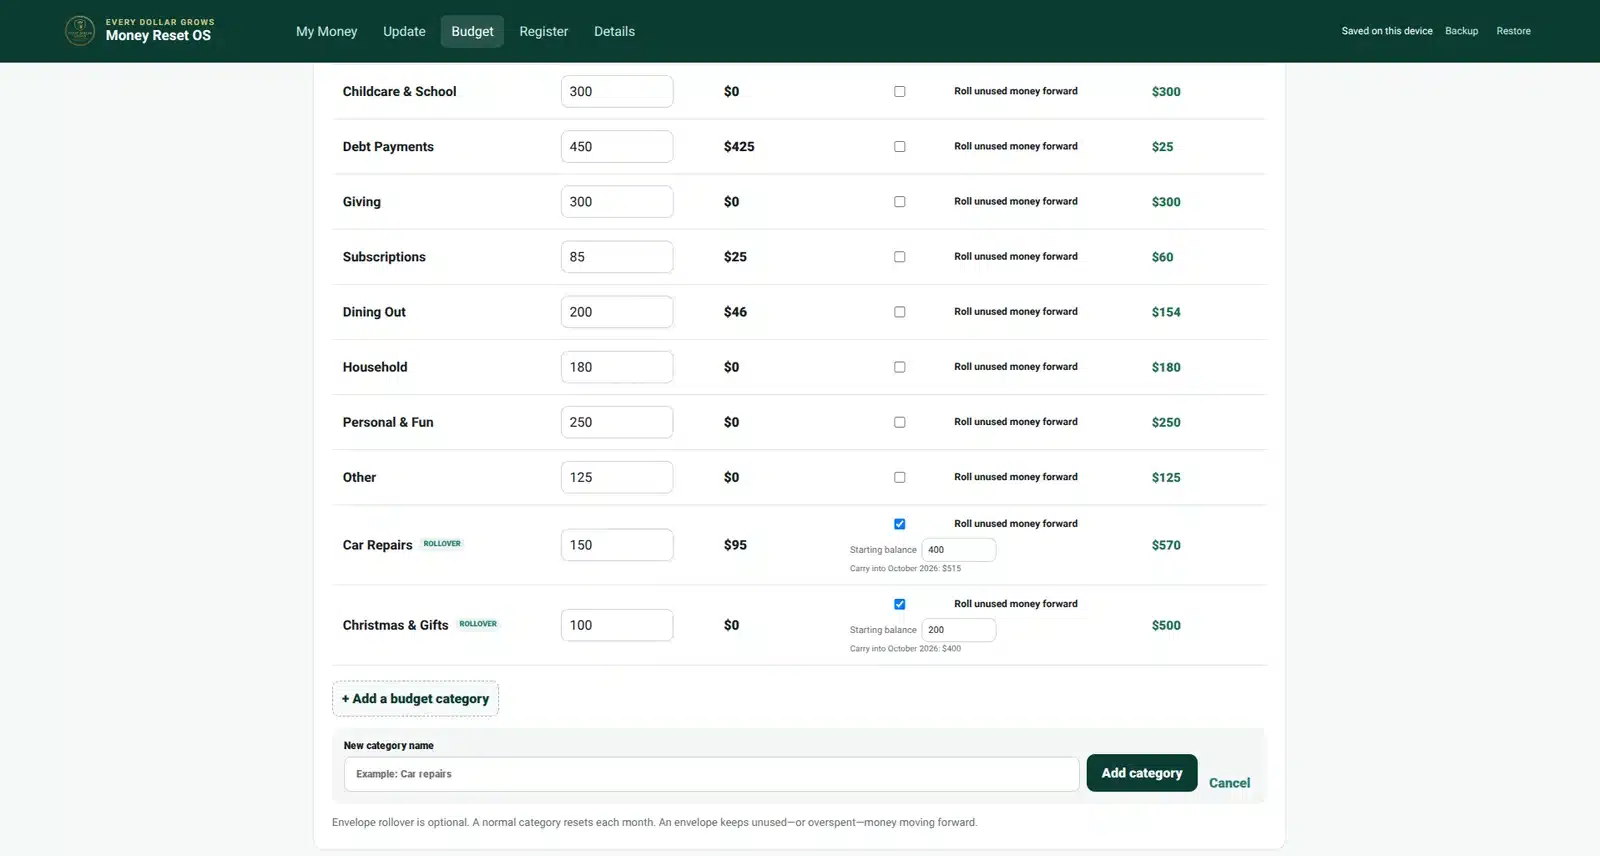The width and height of the screenshot is (1600, 856).
Task: Edit Car Repairs starting balance field
Action: pos(958,550)
